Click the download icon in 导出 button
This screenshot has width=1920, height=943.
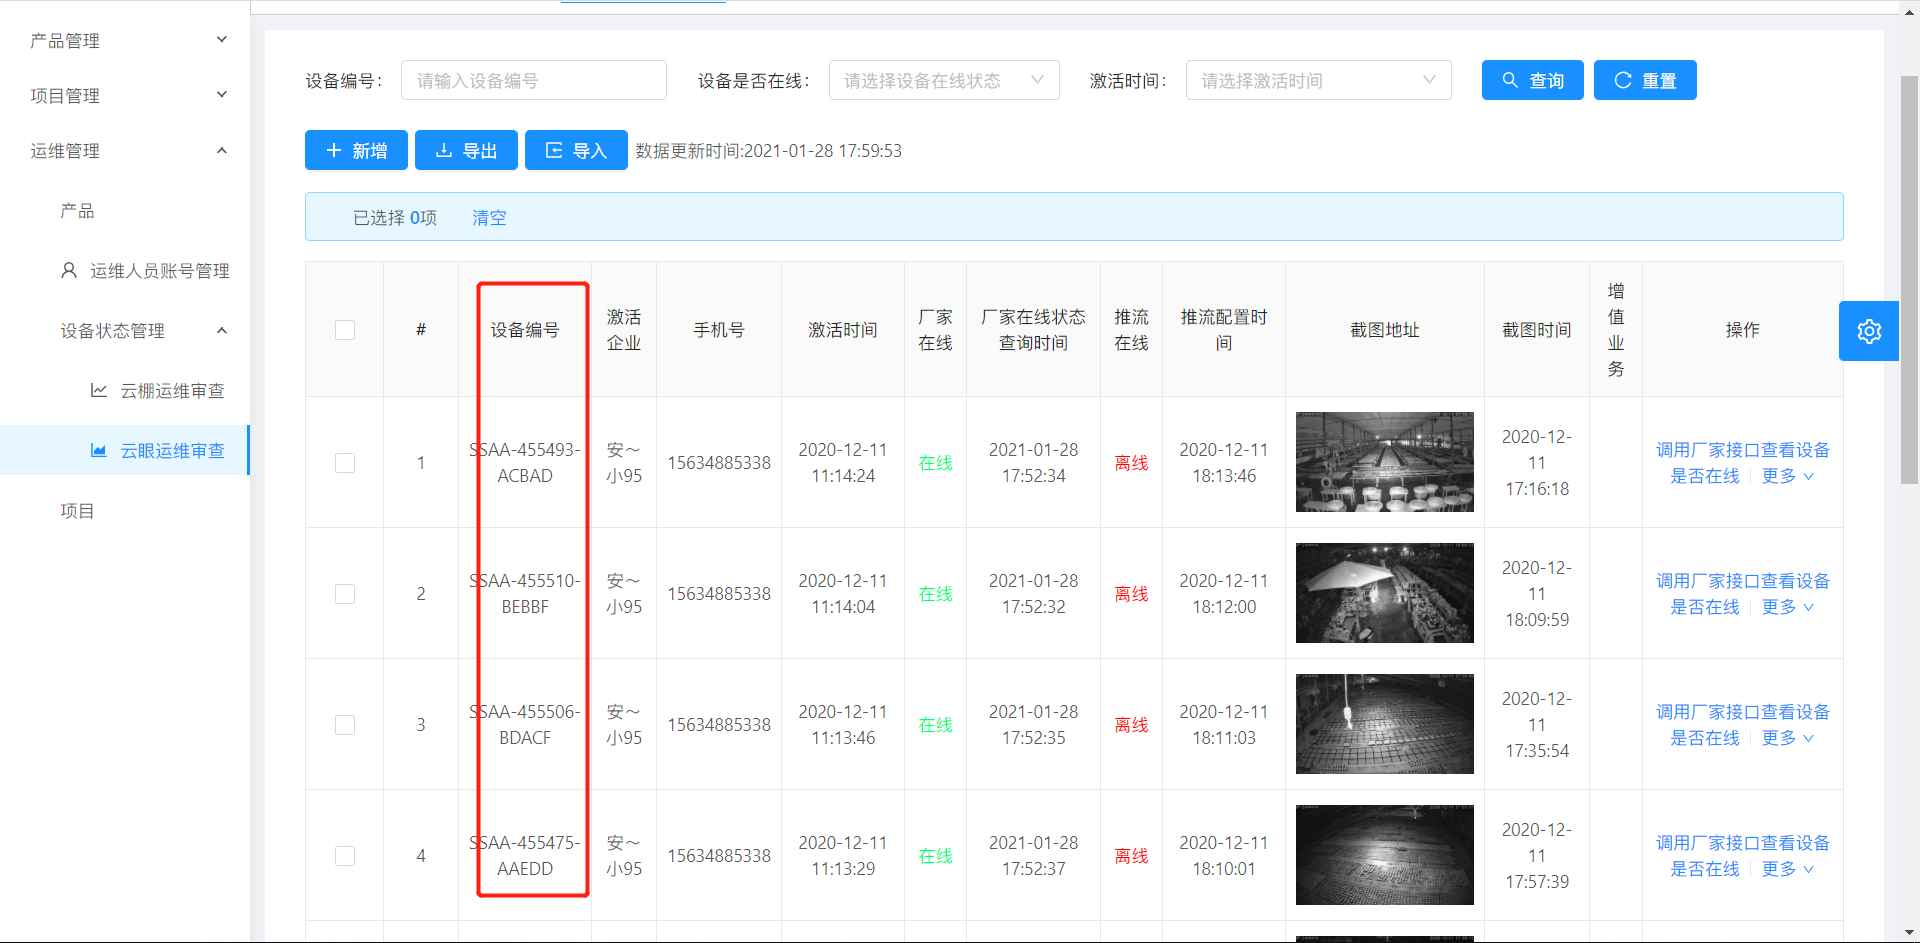coord(444,150)
